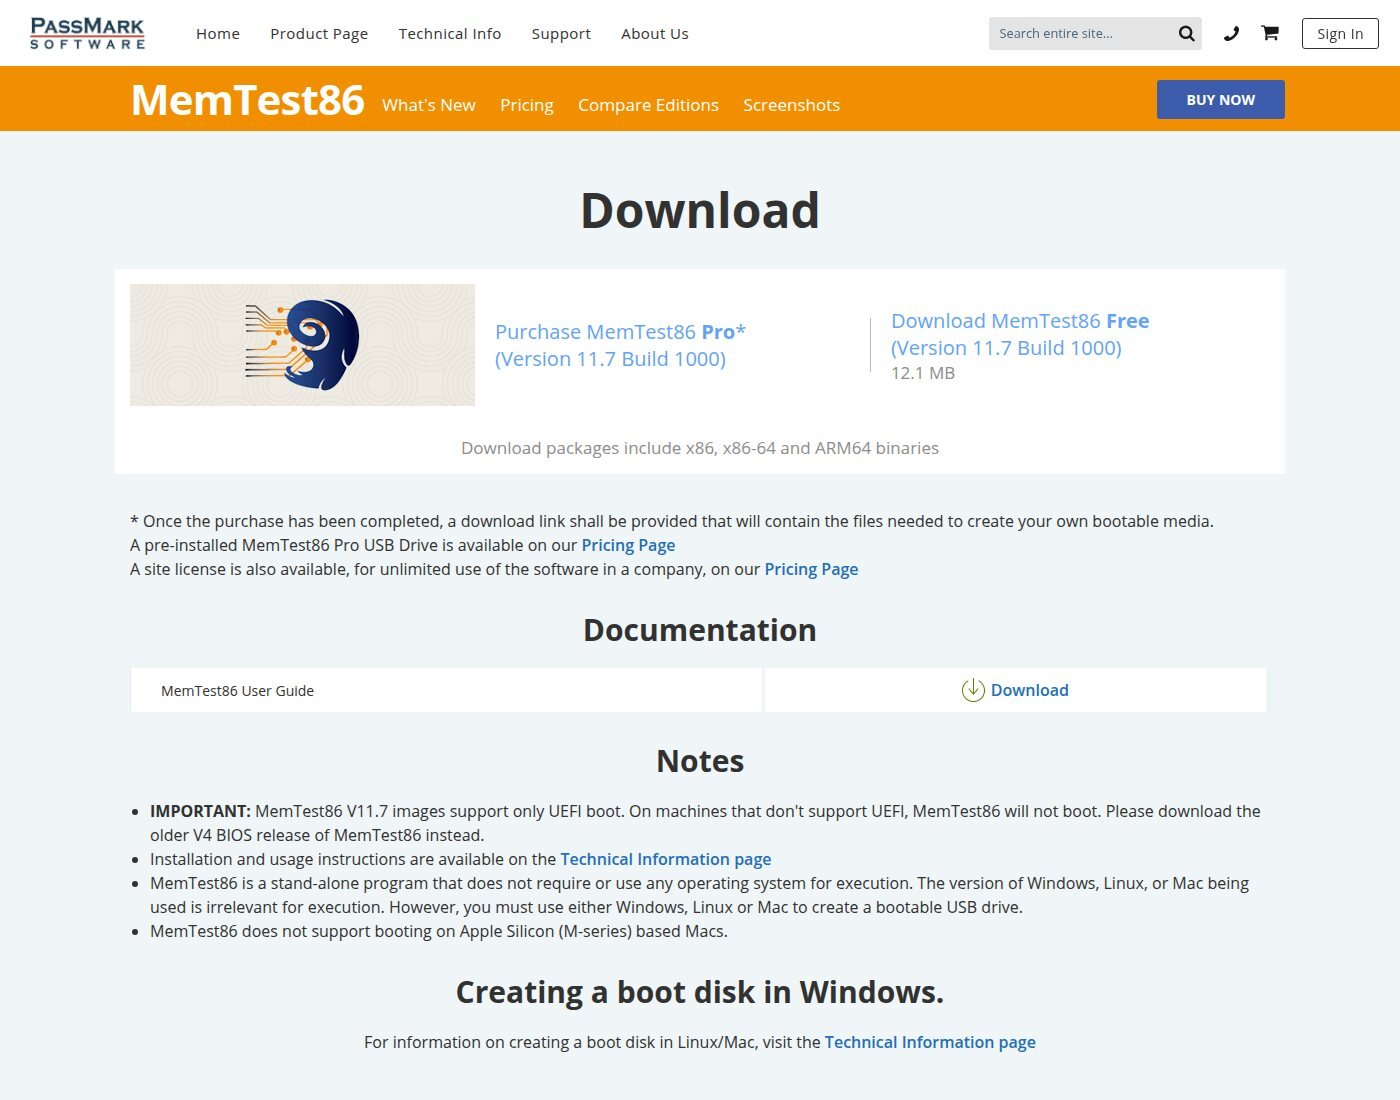The width and height of the screenshot is (1400, 1100).
Task: Open the Screenshots tab
Action: point(791,105)
